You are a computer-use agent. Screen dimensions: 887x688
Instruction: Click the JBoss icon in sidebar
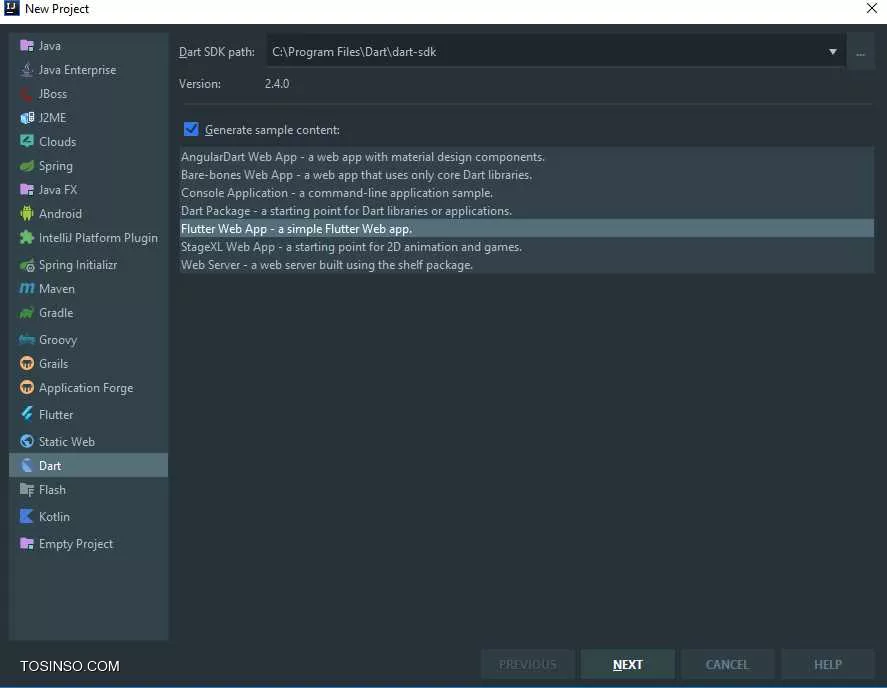(x=27, y=94)
